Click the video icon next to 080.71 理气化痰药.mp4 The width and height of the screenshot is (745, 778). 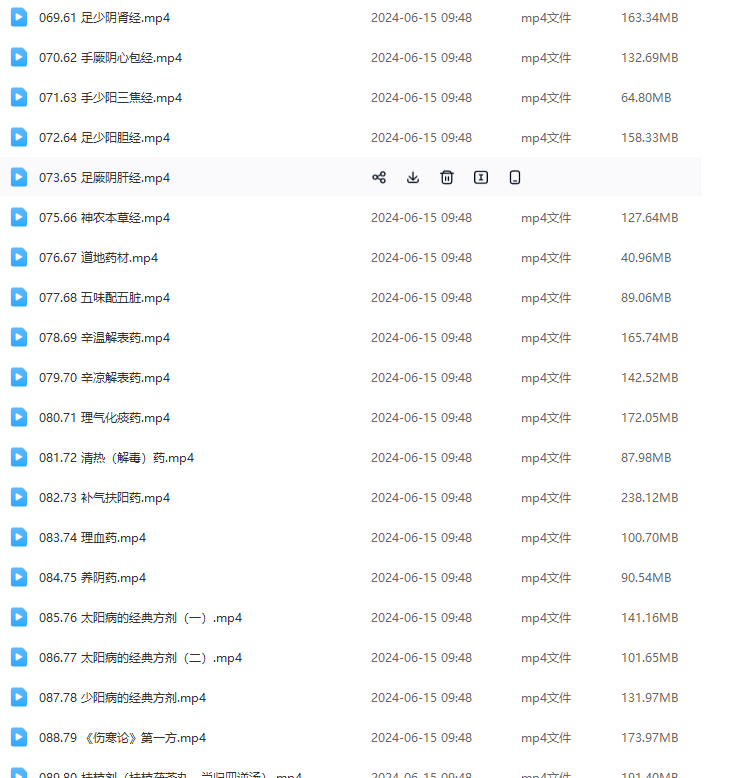click(x=19, y=418)
